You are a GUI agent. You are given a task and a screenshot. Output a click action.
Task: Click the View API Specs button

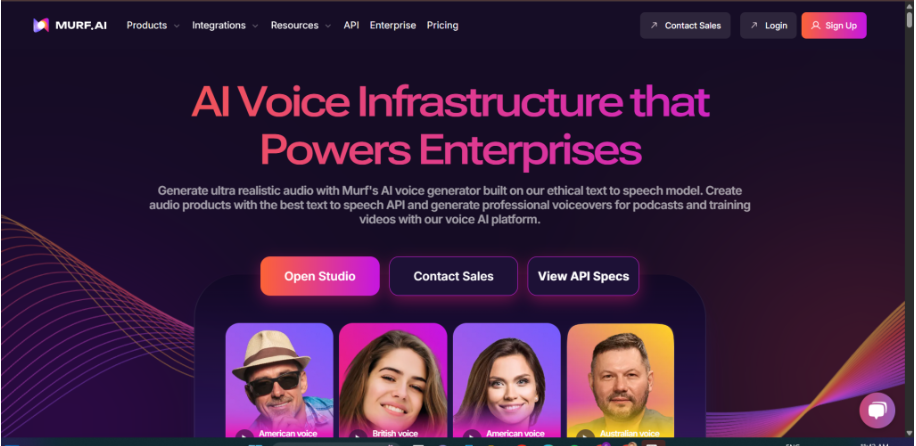pos(583,276)
